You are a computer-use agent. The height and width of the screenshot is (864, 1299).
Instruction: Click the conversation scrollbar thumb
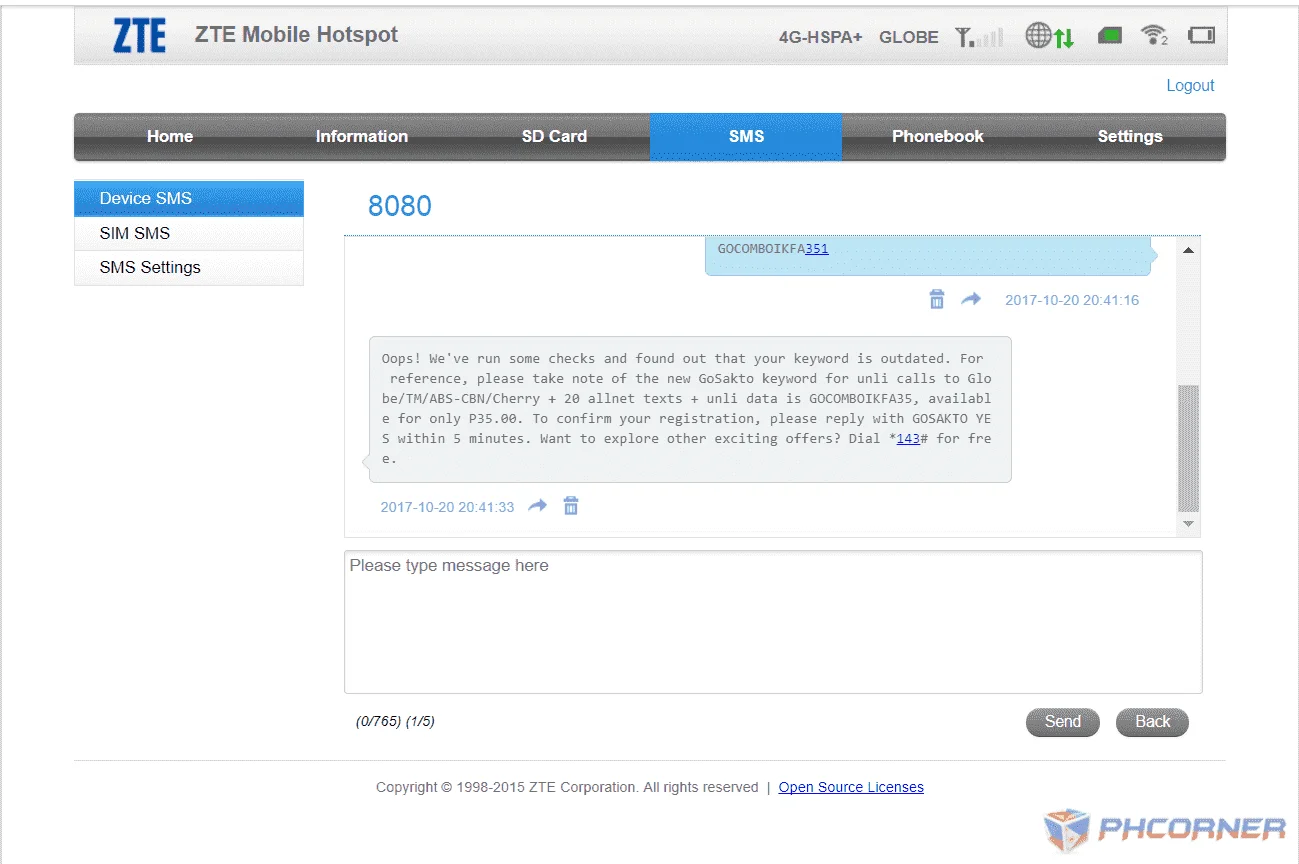(1188, 449)
